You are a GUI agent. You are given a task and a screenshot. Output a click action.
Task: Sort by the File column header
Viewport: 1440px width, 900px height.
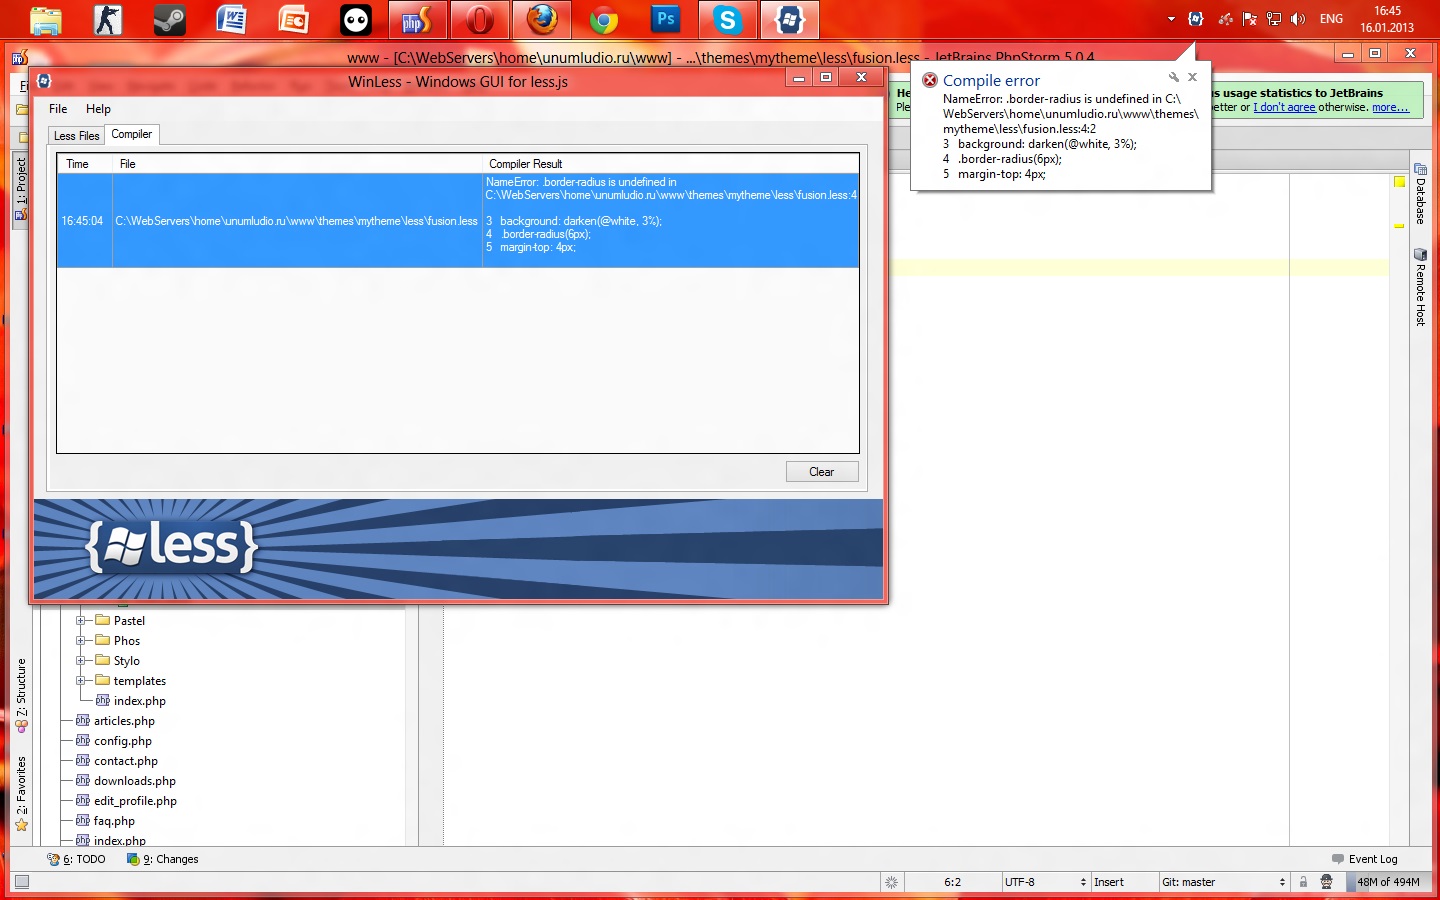coord(297,164)
